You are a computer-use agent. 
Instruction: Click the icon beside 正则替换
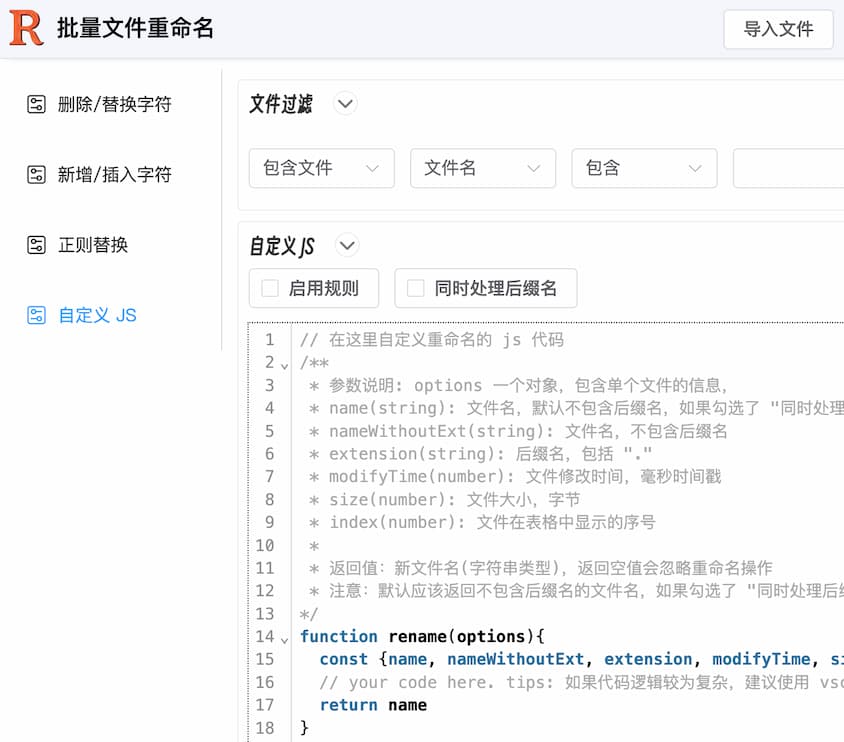pos(36,245)
